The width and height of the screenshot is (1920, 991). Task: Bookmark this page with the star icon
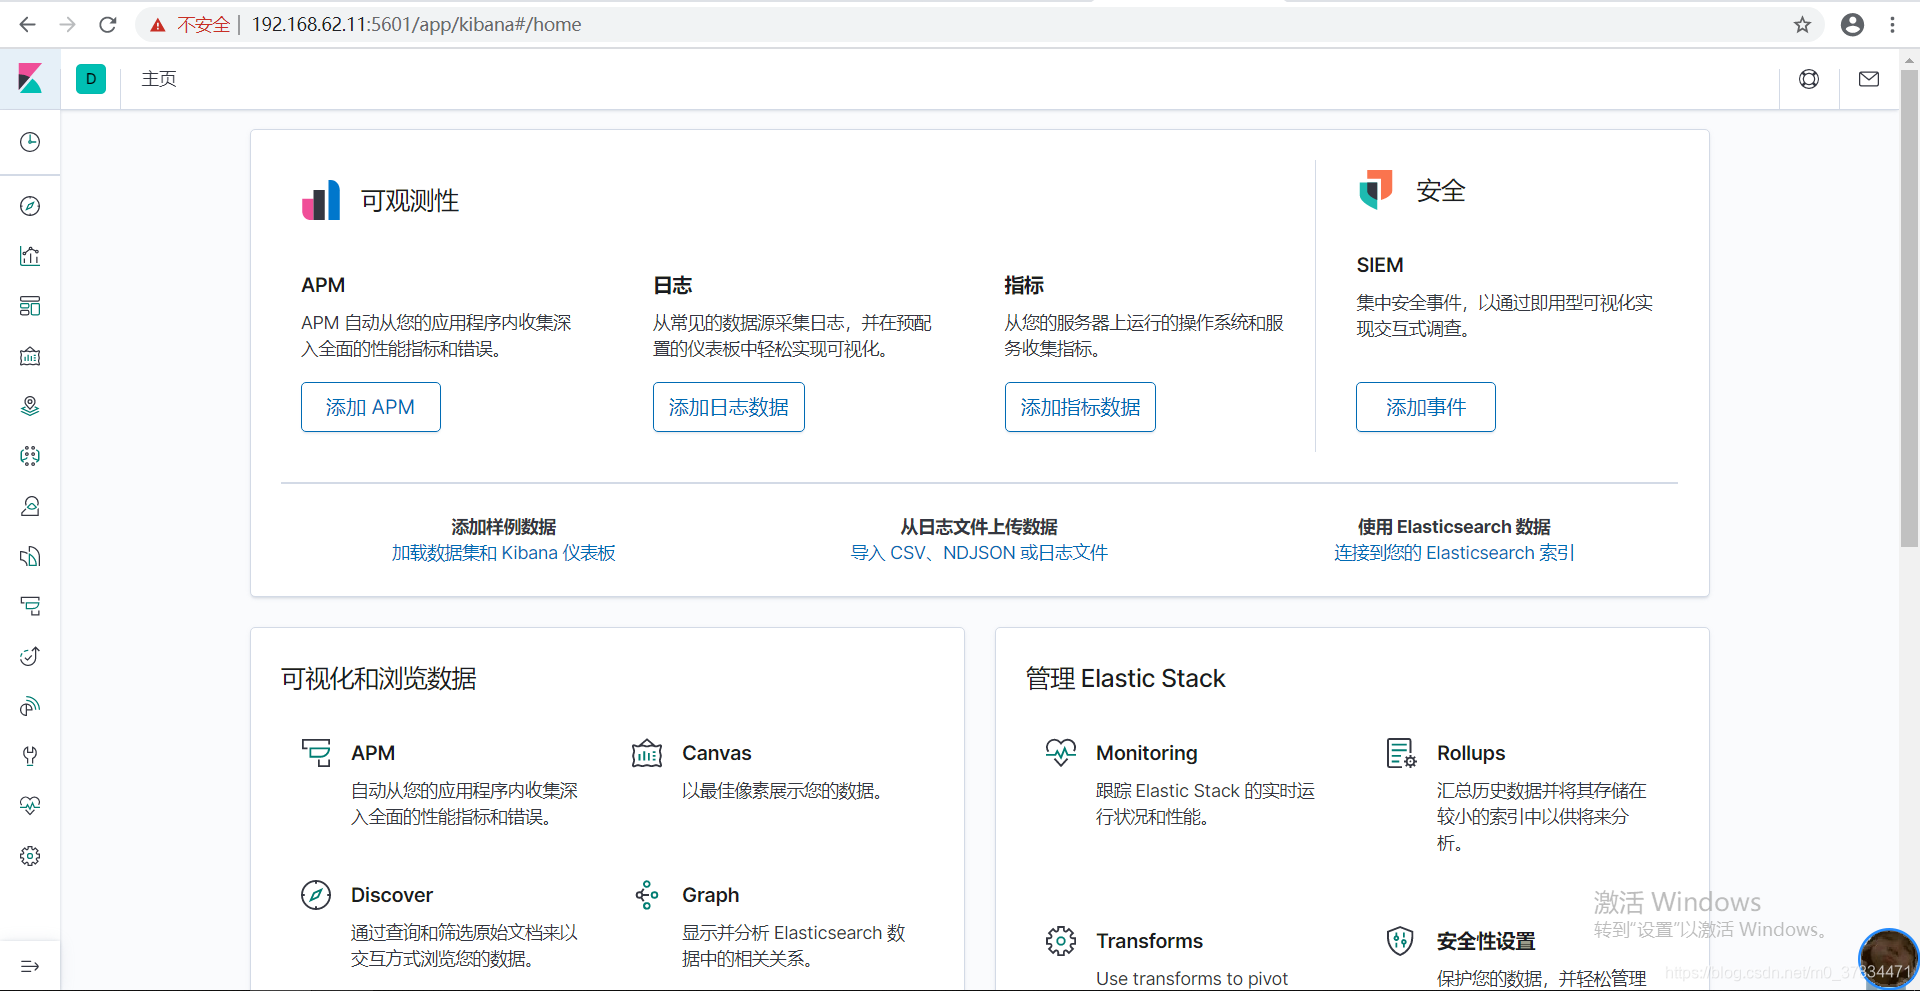point(1802,25)
